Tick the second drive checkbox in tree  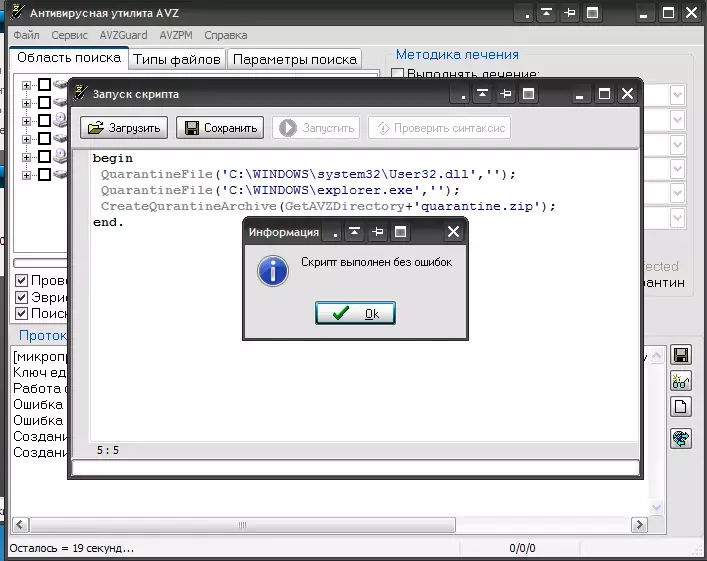[44, 102]
